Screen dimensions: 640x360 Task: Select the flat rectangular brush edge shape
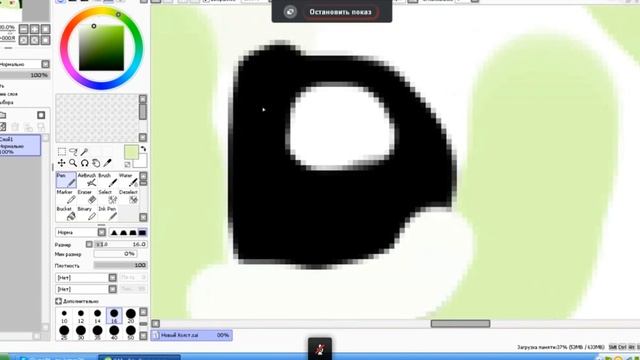click(142, 233)
